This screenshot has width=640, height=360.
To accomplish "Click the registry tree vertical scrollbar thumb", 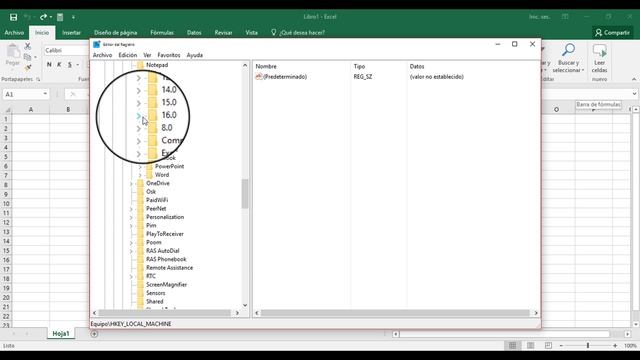I will [245, 193].
